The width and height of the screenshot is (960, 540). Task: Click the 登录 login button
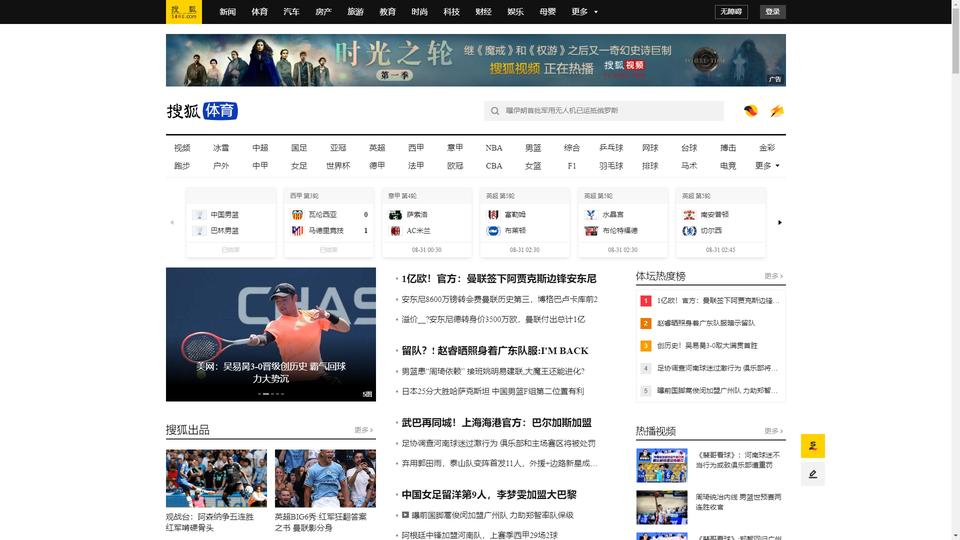[x=773, y=12]
